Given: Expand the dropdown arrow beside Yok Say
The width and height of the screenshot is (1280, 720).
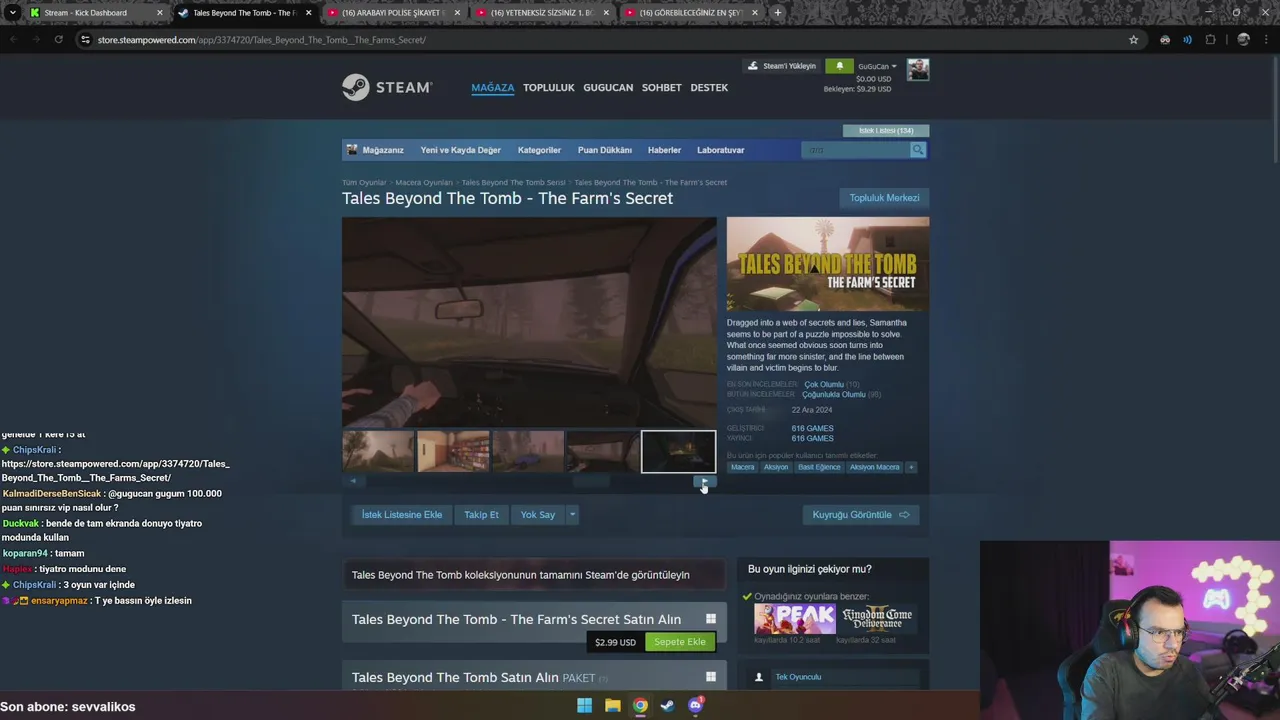Looking at the screenshot, I should [x=572, y=515].
